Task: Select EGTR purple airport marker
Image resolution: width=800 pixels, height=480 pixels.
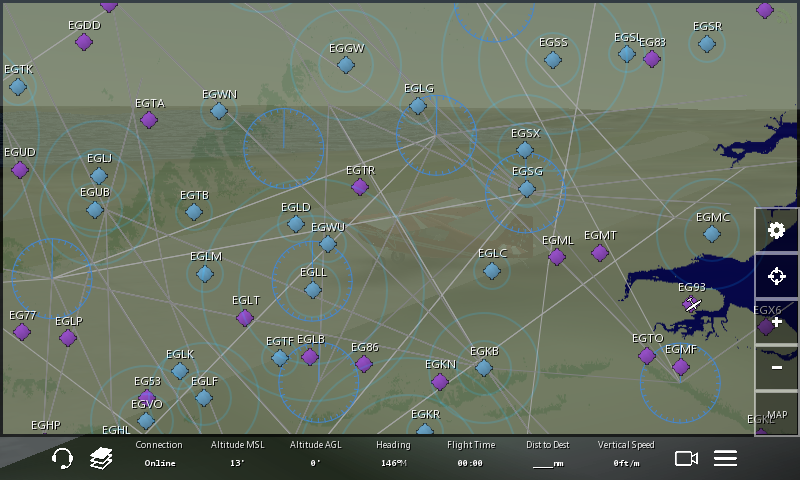Action: tap(360, 187)
